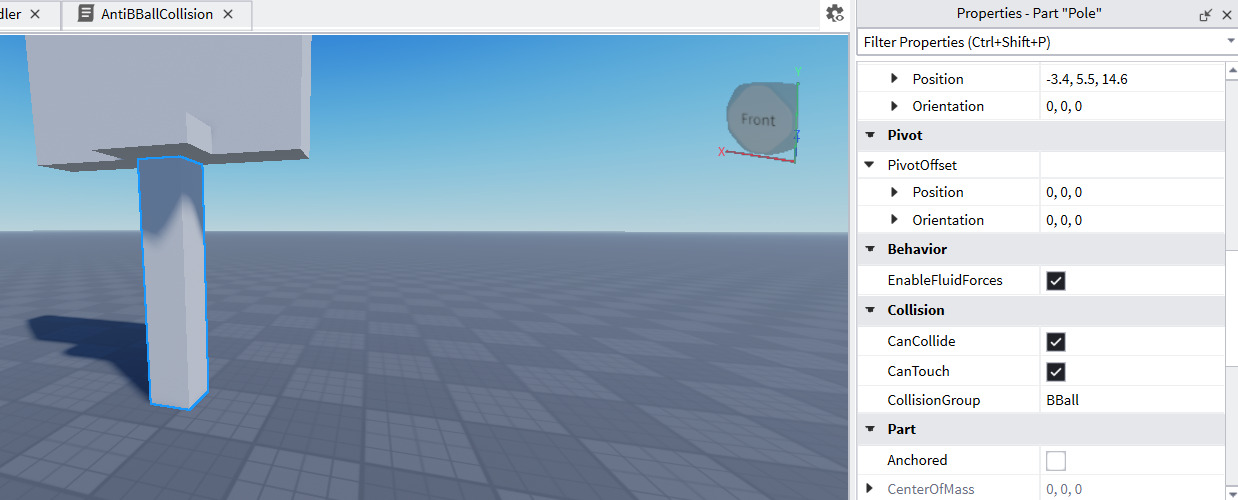Image resolution: width=1238 pixels, height=500 pixels.
Task: Click the Front view cube selector
Action: click(x=762, y=119)
